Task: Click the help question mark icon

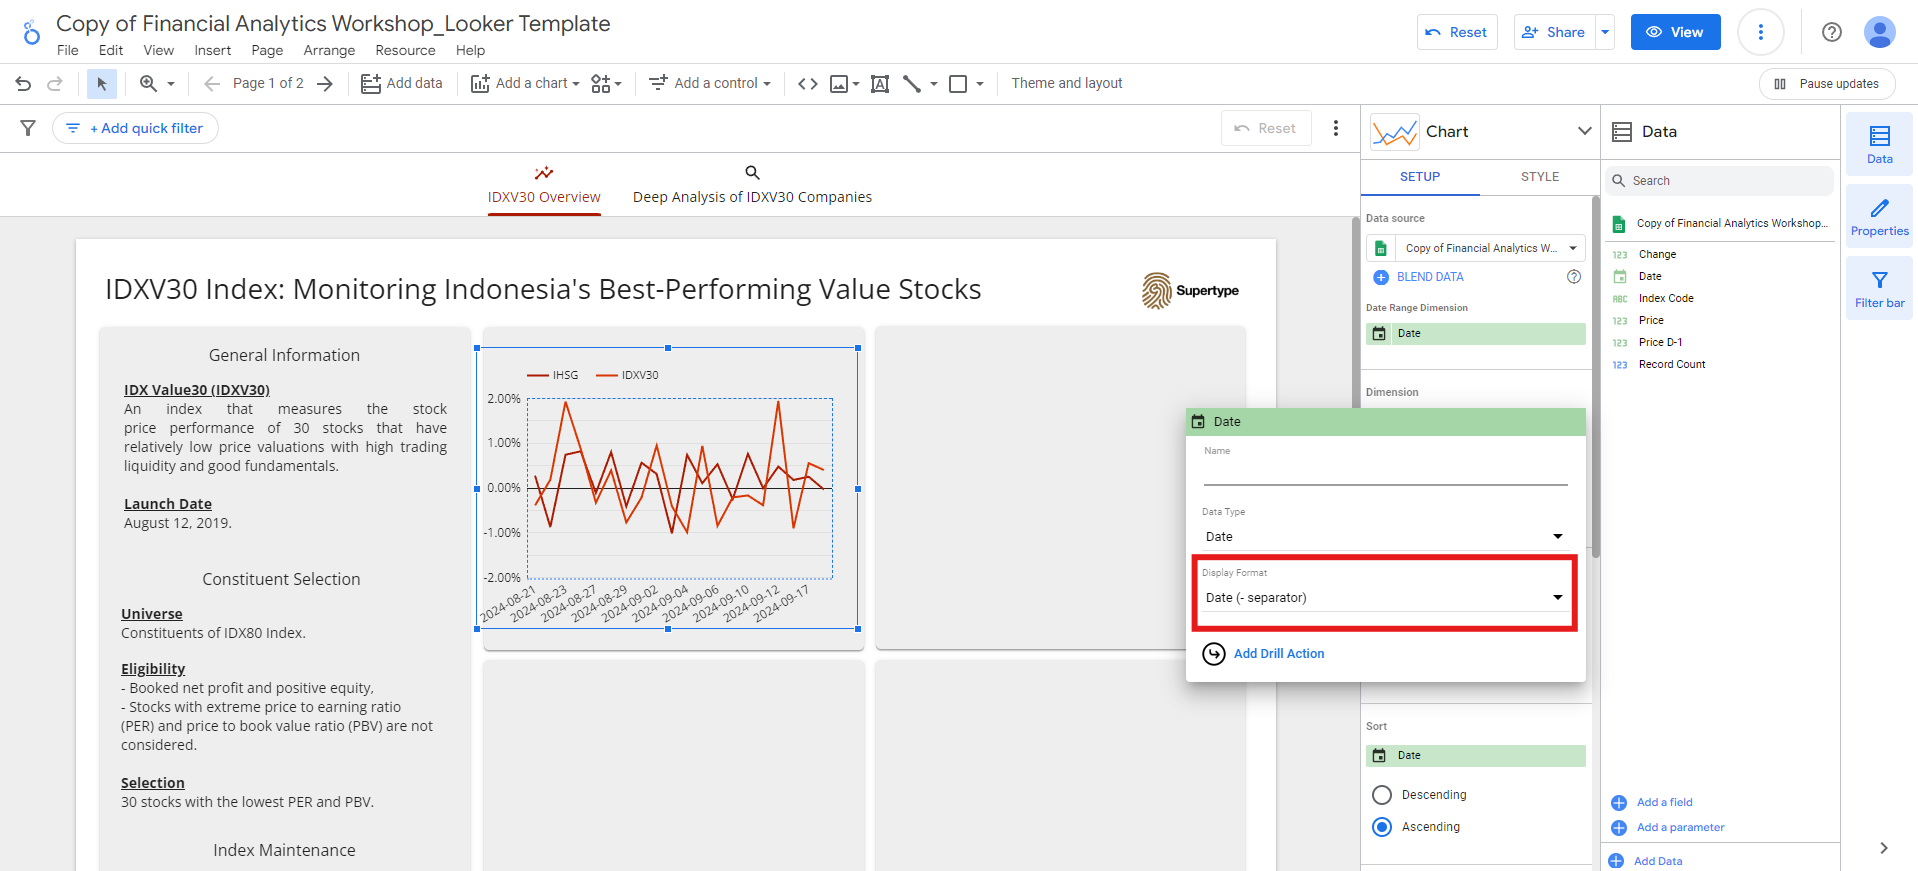Action: click(x=1832, y=32)
